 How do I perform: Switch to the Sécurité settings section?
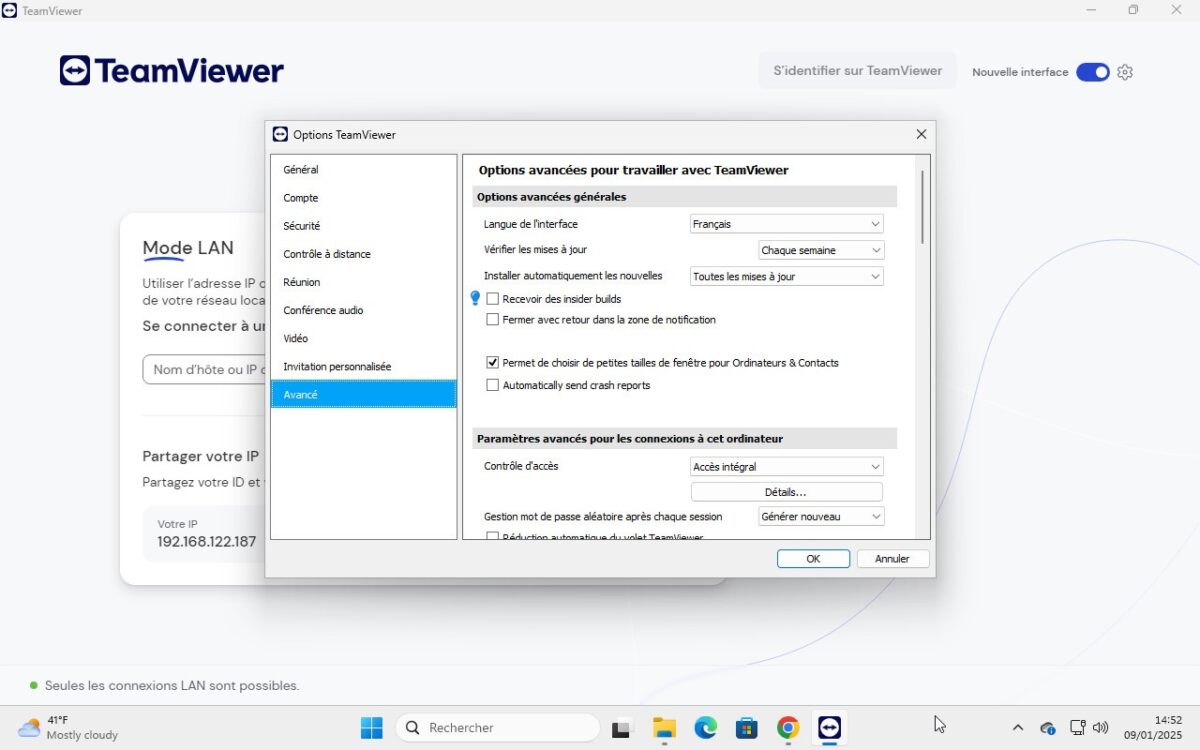pyautogui.click(x=301, y=225)
